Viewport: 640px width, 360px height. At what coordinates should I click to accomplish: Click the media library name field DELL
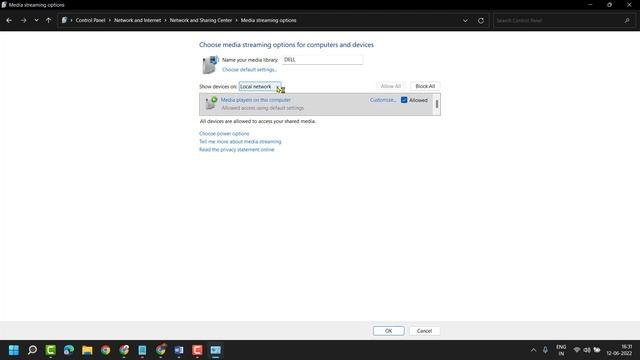click(x=322, y=60)
